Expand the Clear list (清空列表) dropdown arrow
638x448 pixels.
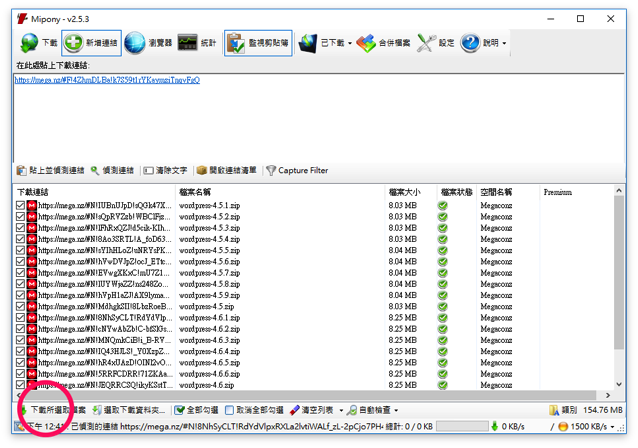point(341,411)
